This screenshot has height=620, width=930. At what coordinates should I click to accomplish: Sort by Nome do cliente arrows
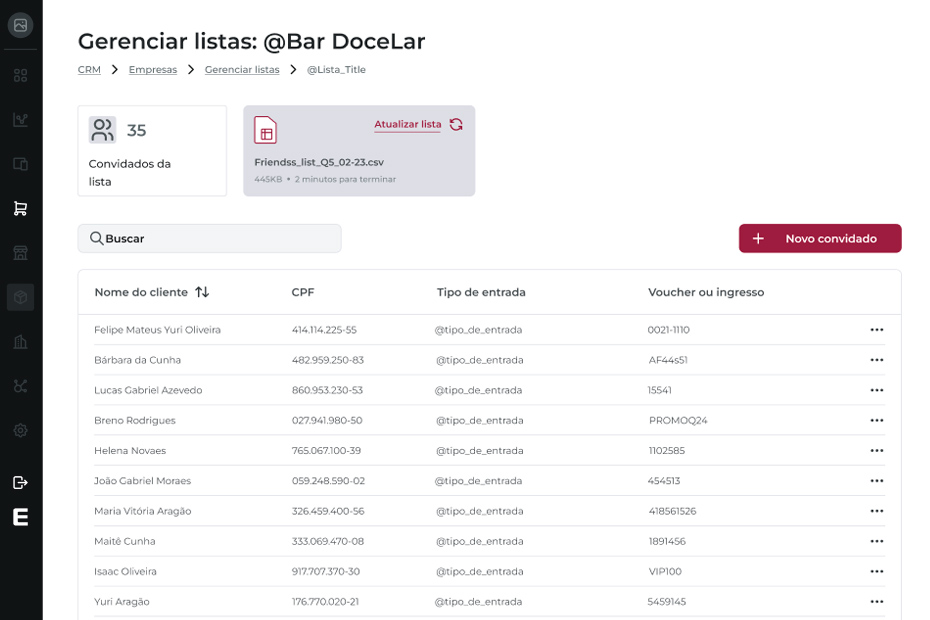pos(202,292)
